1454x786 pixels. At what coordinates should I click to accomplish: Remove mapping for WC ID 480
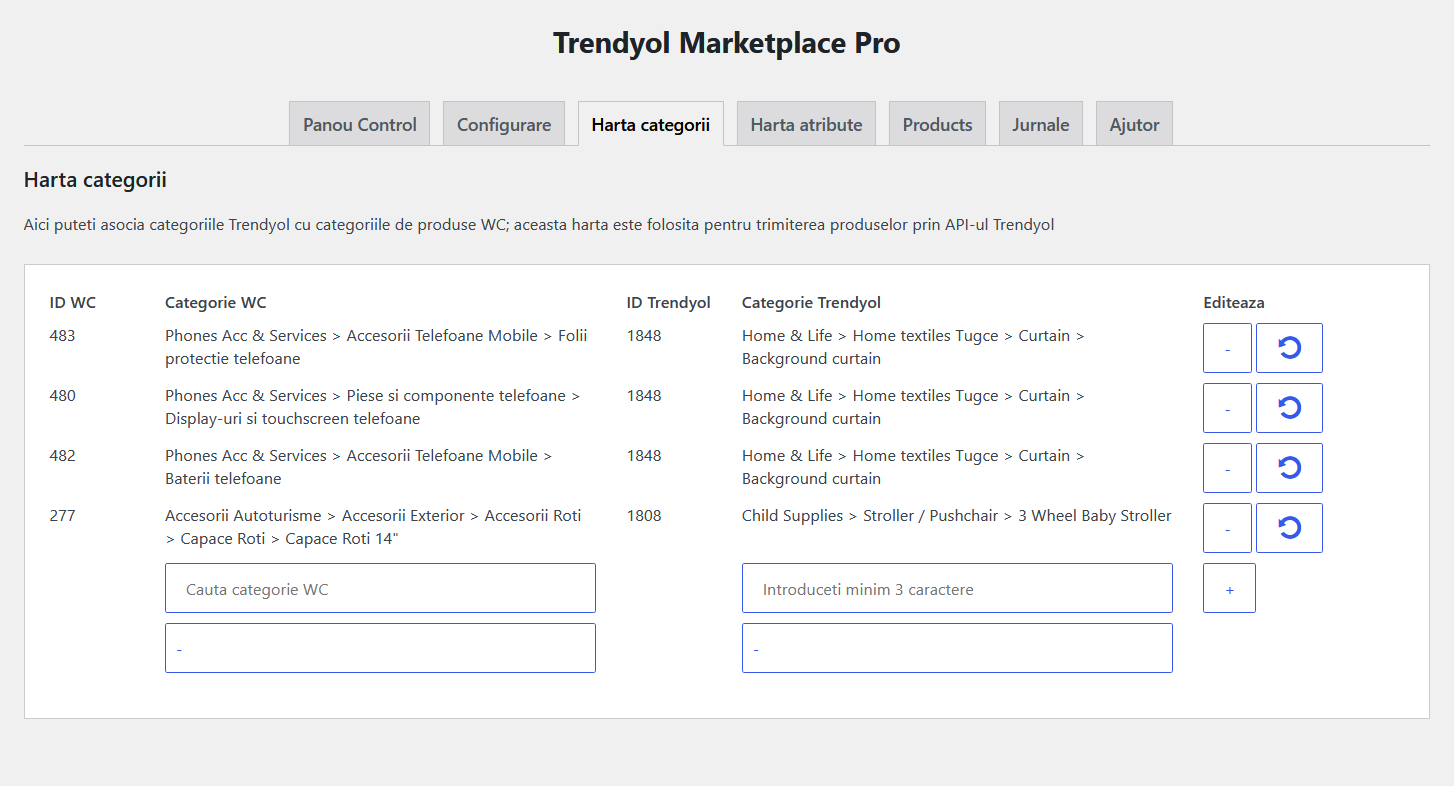(x=1227, y=408)
